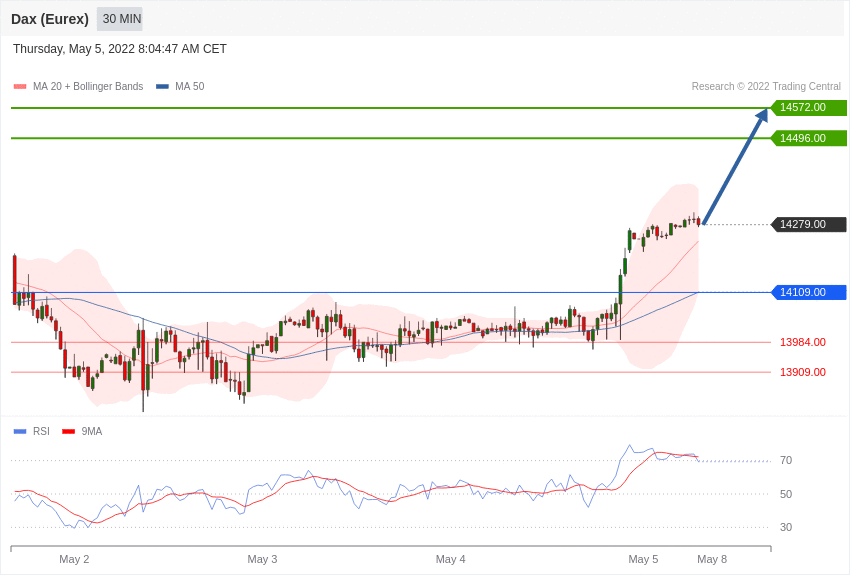Click Research © 2022 Trading Central credit

pos(766,86)
